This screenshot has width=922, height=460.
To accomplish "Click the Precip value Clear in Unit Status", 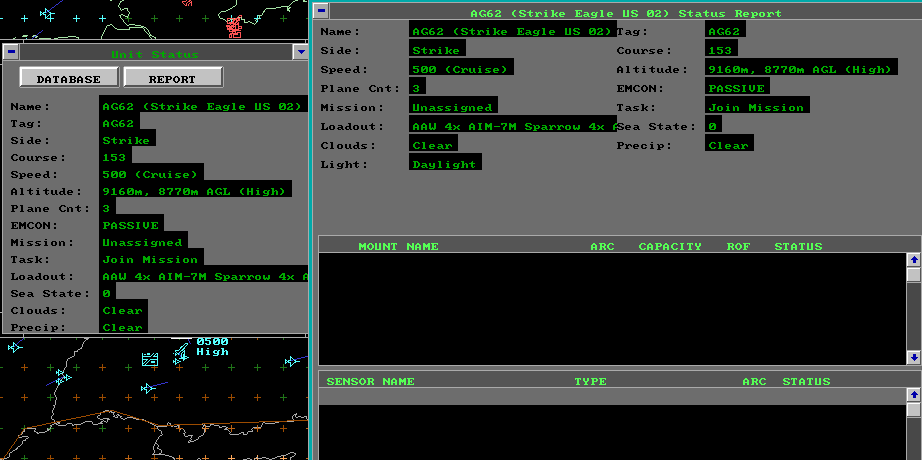I will (x=123, y=326).
